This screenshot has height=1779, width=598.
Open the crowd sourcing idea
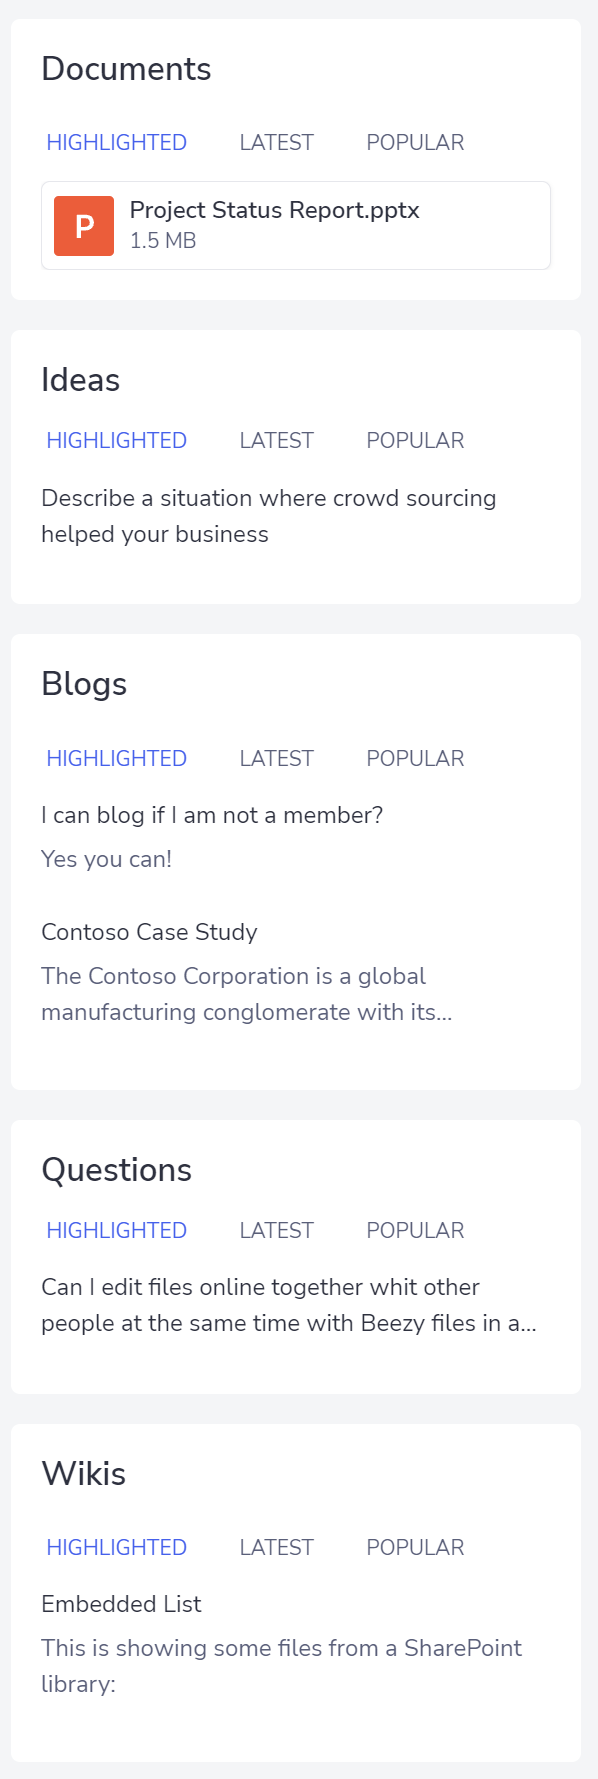click(269, 516)
